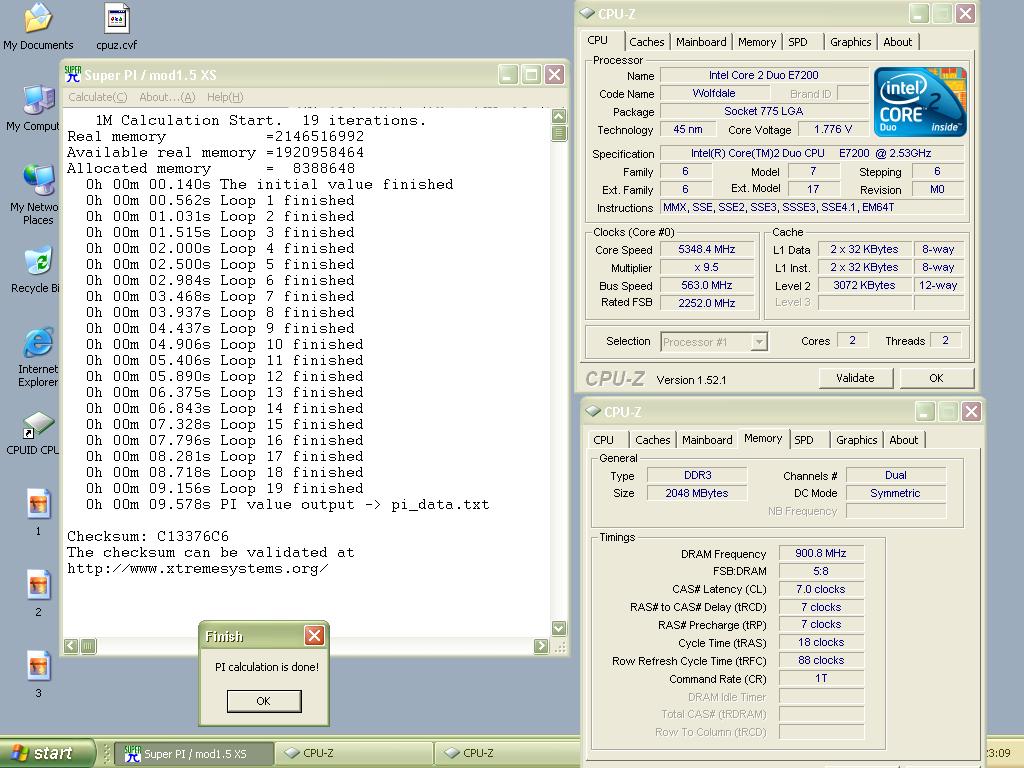Click the Intel Core 2 Duo E7200 name field

763,75
